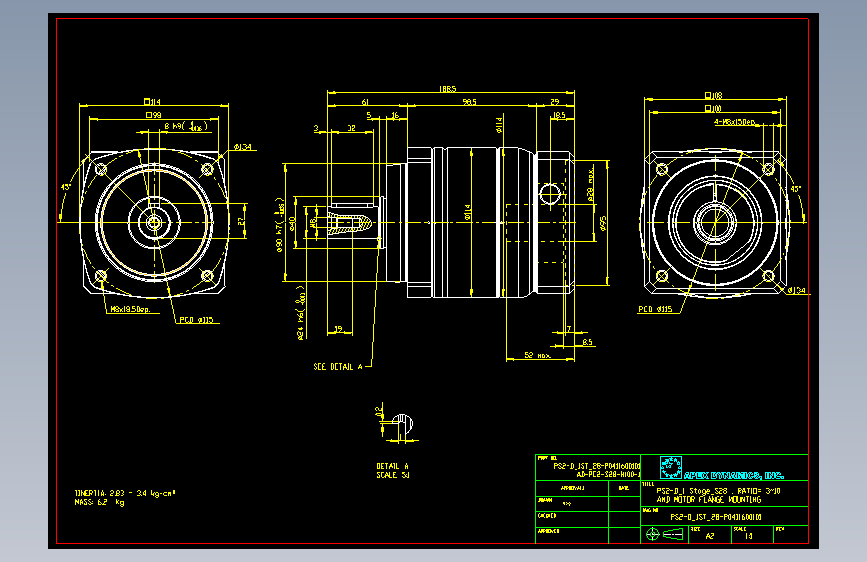The height and width of the screenshot is (562, 867).
Task: Click the A2 size value
Action: 710,536
